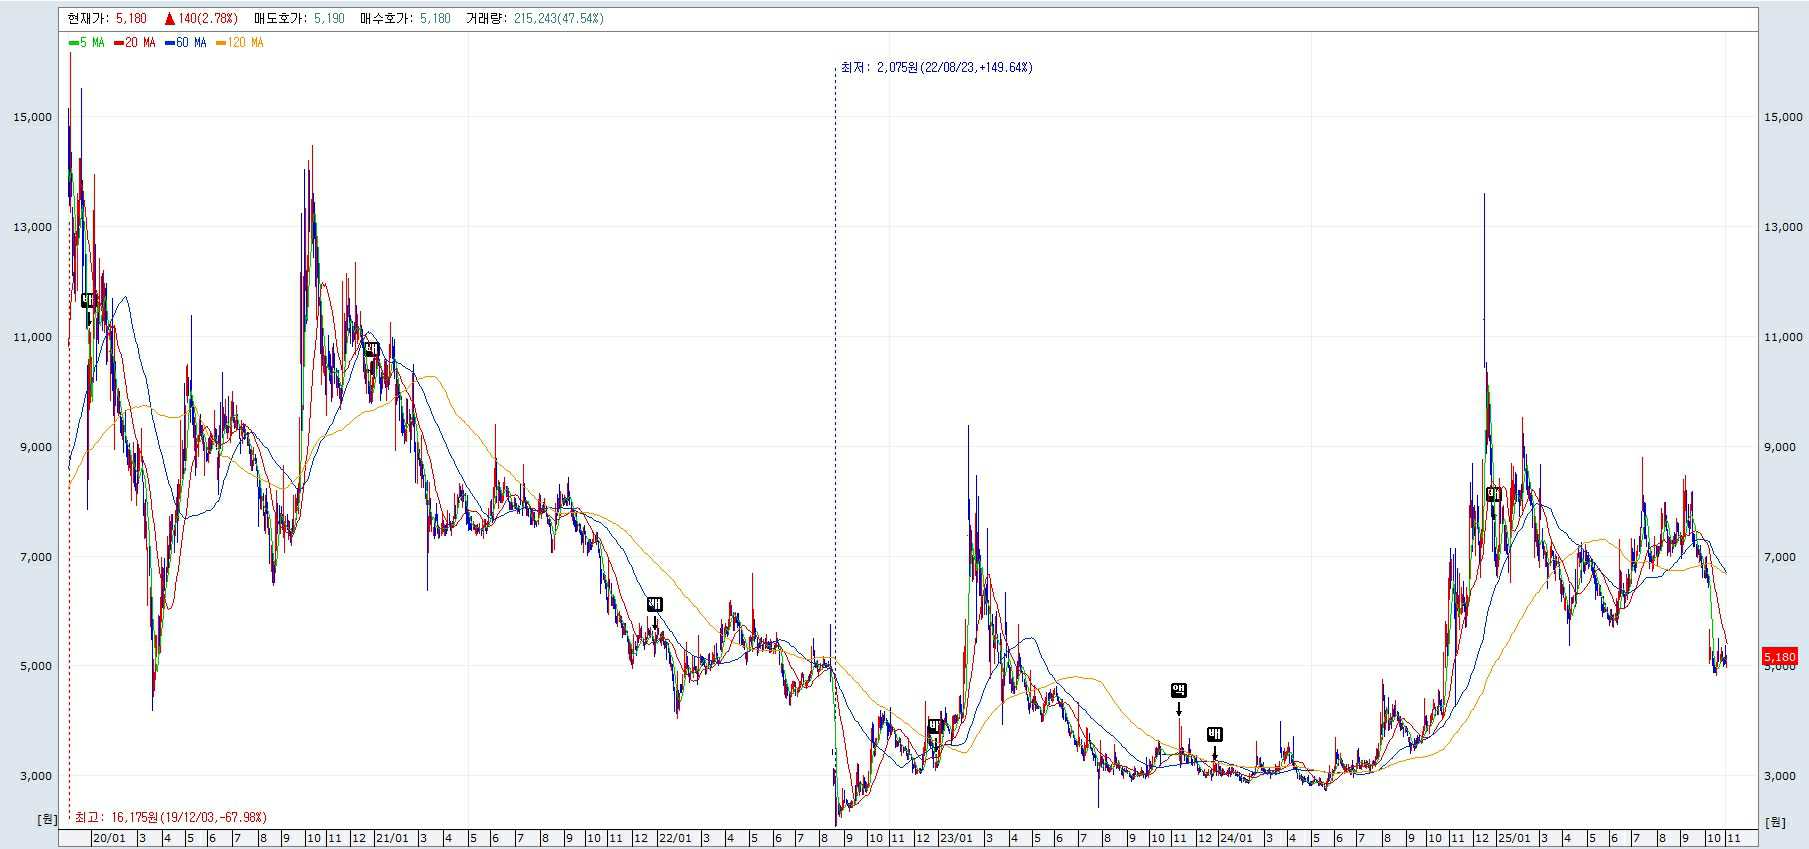1809x849 pixels.
Task: Click the 배 marker just before 23/01
Action: pos(935,727)
